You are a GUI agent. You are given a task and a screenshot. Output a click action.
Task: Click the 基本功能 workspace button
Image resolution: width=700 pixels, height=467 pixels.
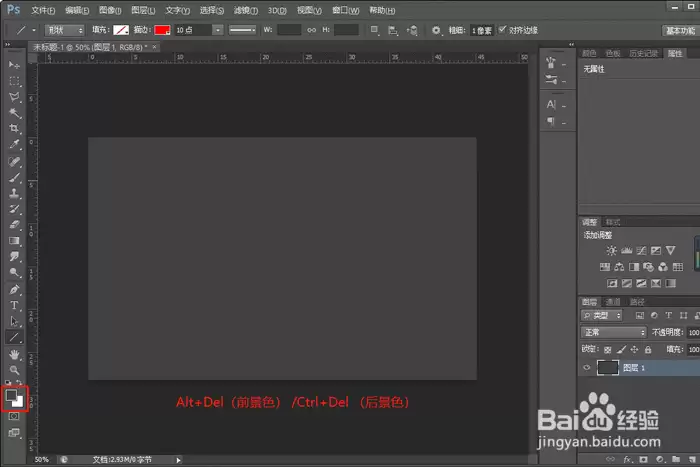680,30
